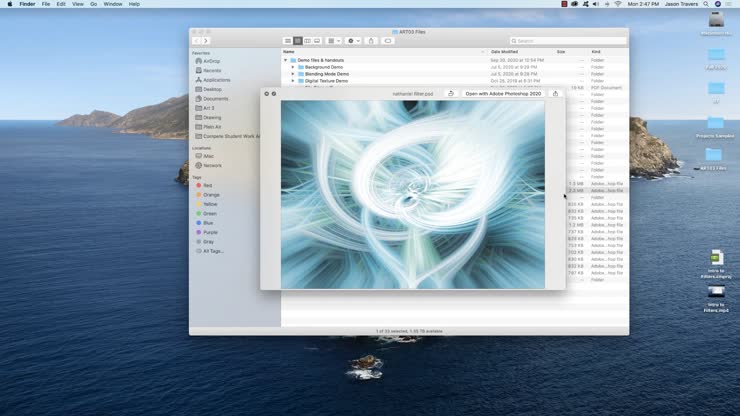Open Art 3 folder in sidebar

(x=205, y=108)
